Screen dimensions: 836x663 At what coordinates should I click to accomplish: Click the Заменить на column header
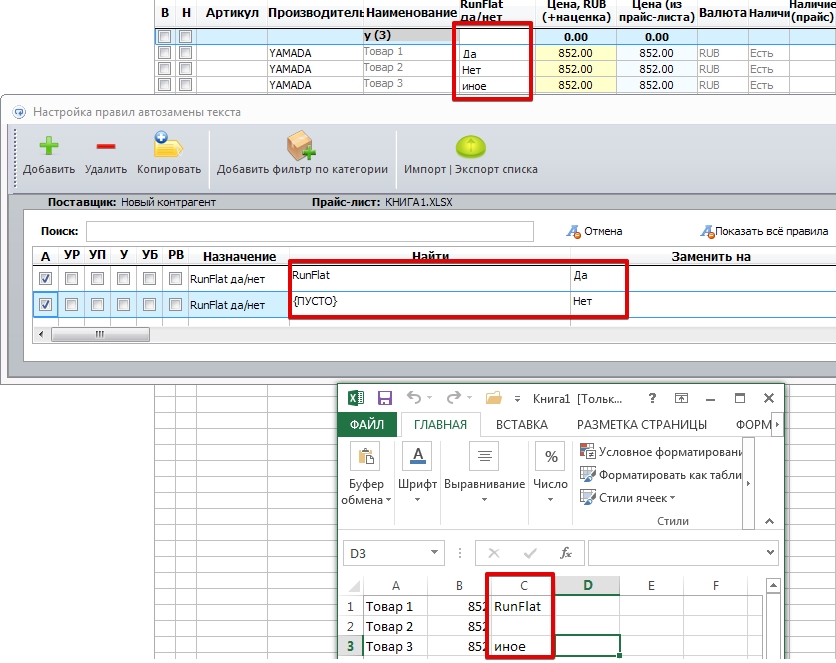(710, 256)
